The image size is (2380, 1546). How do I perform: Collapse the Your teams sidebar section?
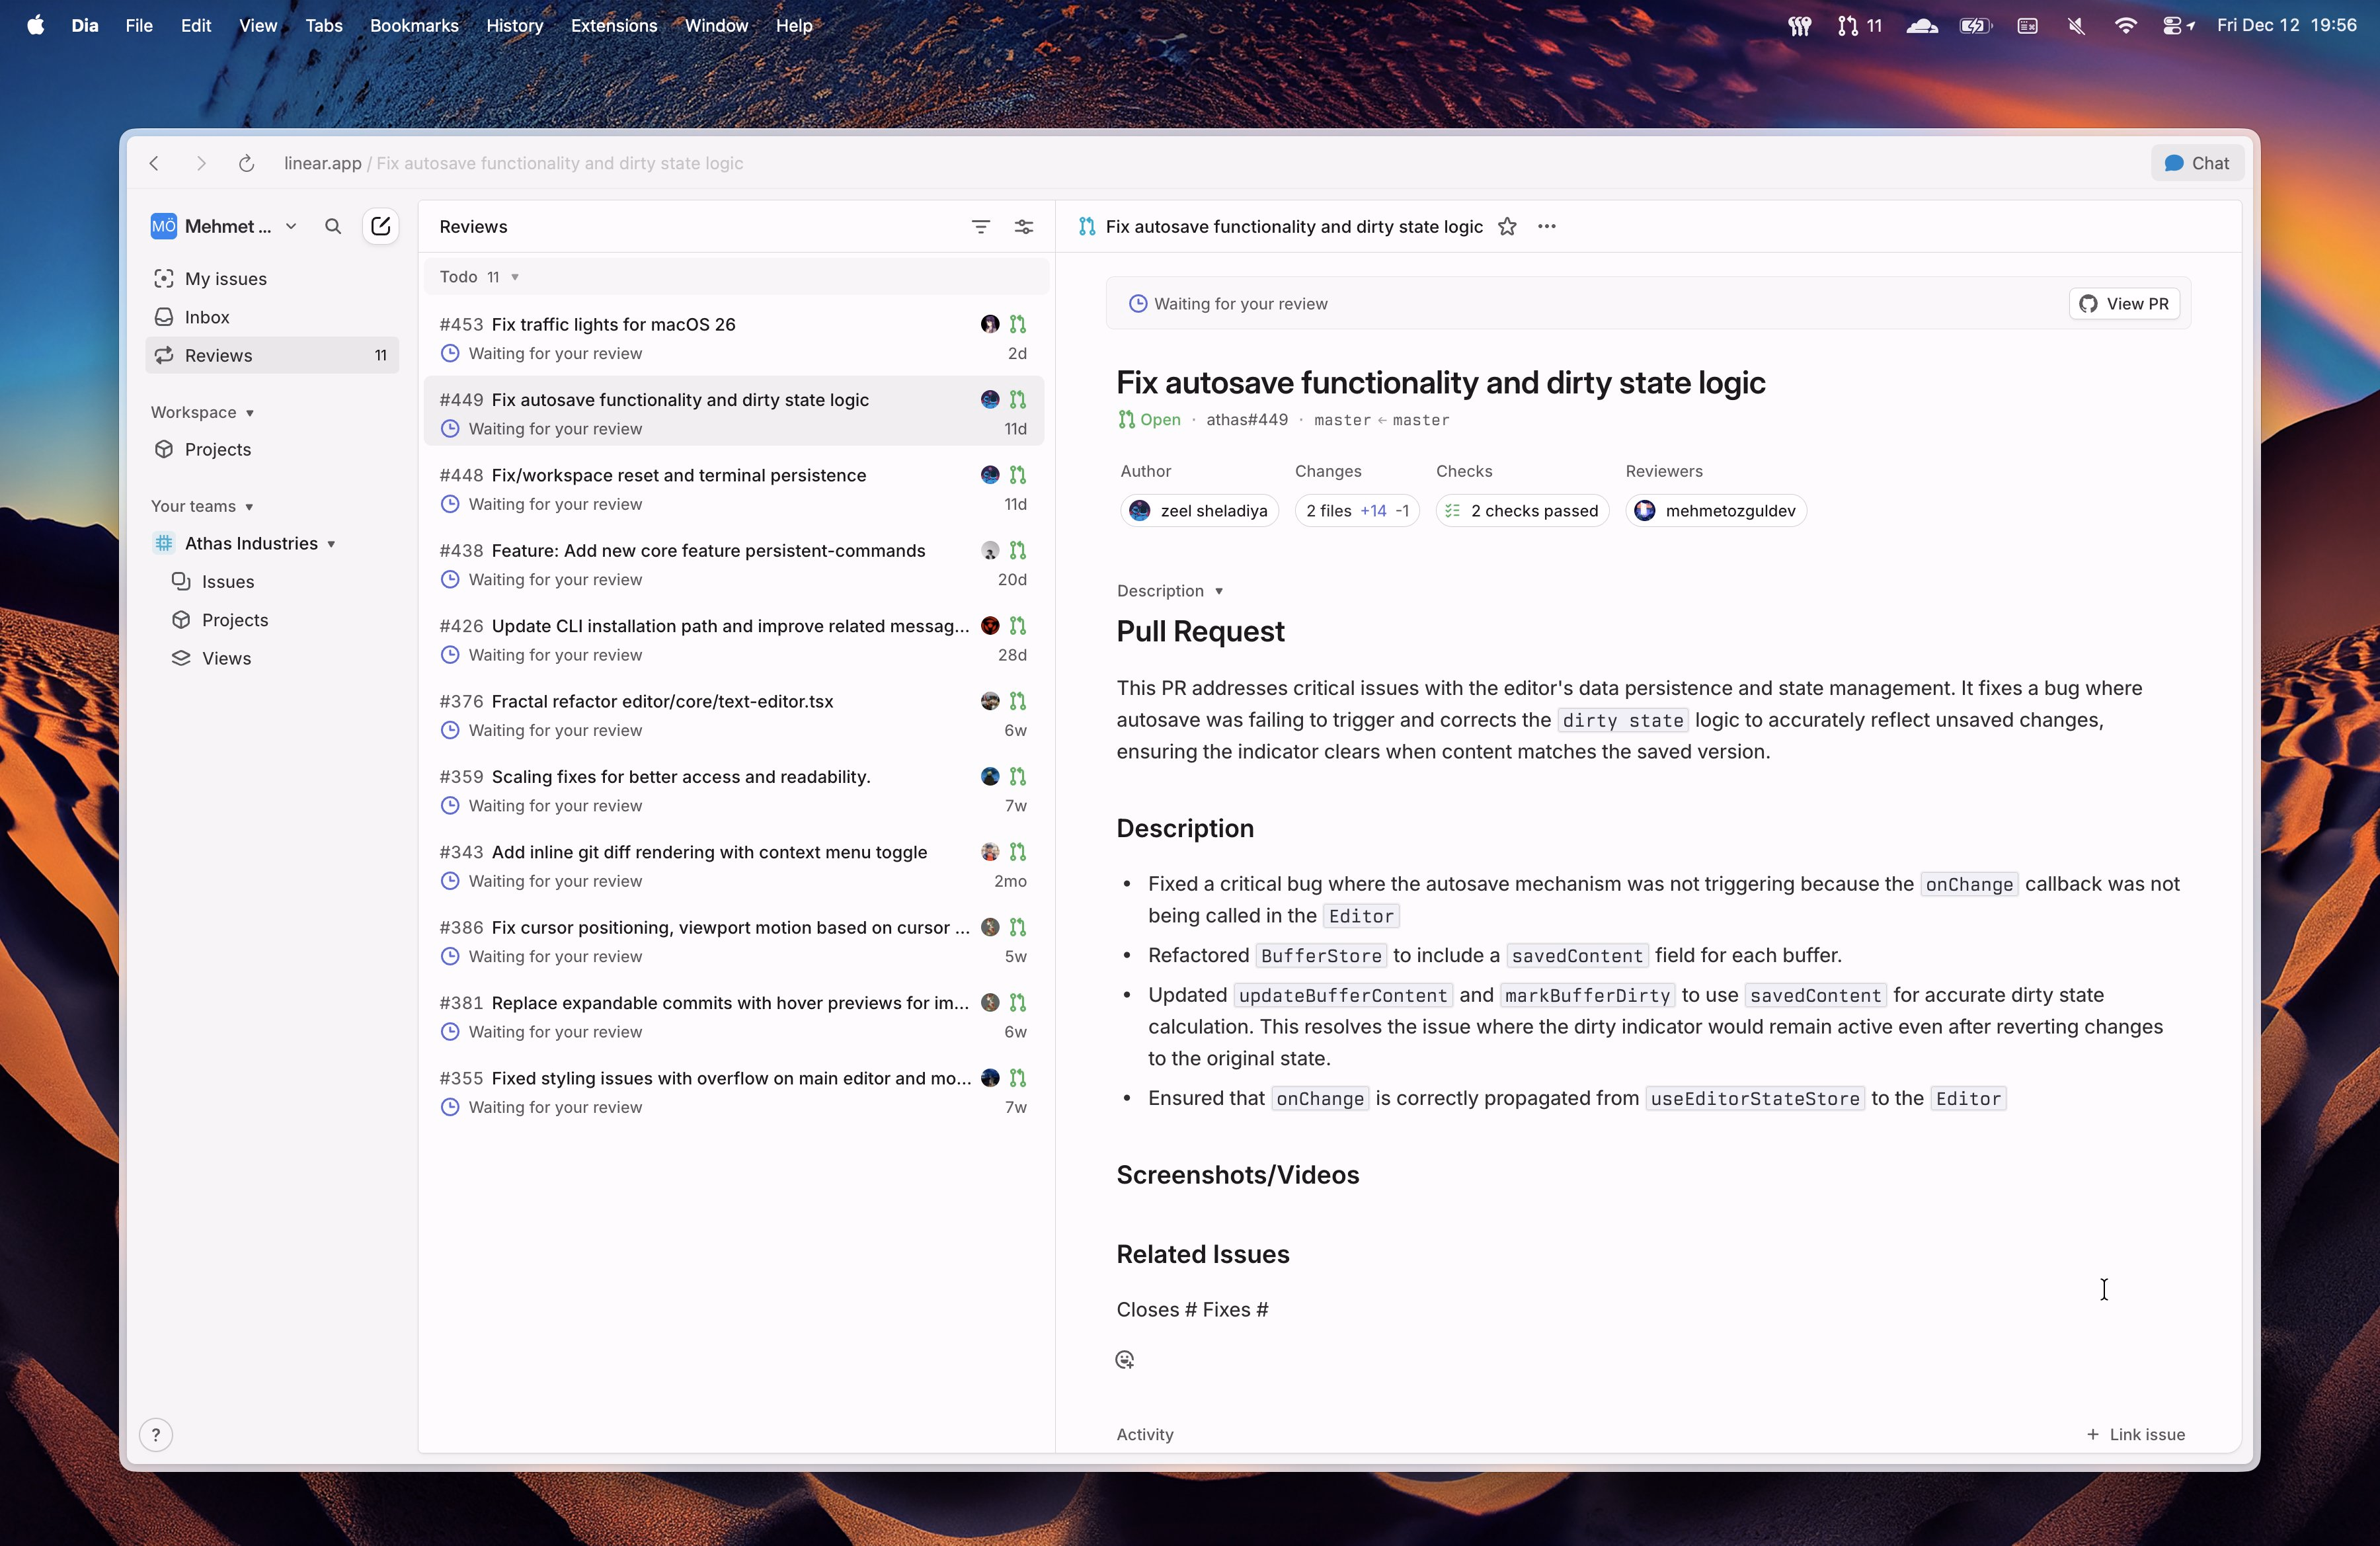tap(202, 506)
